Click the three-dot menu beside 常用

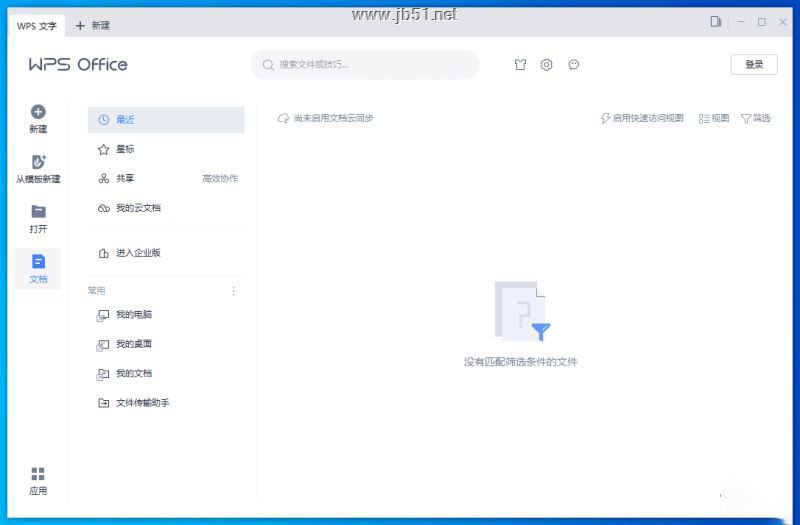point(234,291)
